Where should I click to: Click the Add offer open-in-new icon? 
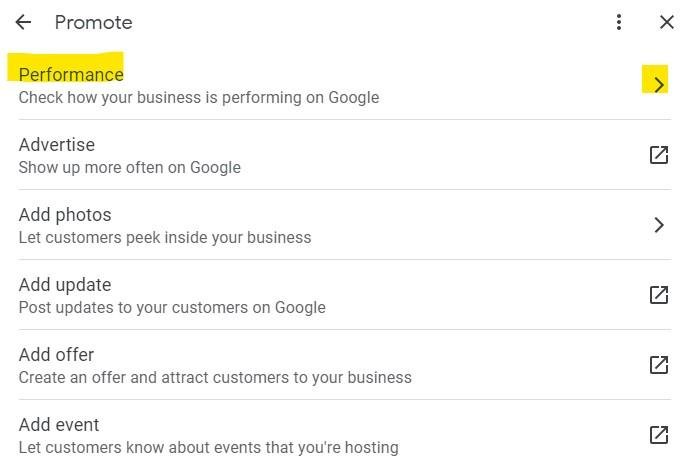[659, 365]
